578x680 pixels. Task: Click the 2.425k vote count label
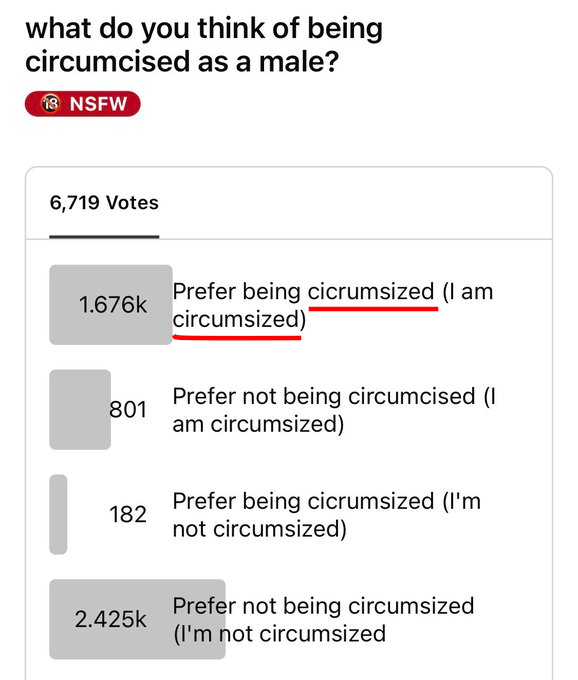[111, 619]
